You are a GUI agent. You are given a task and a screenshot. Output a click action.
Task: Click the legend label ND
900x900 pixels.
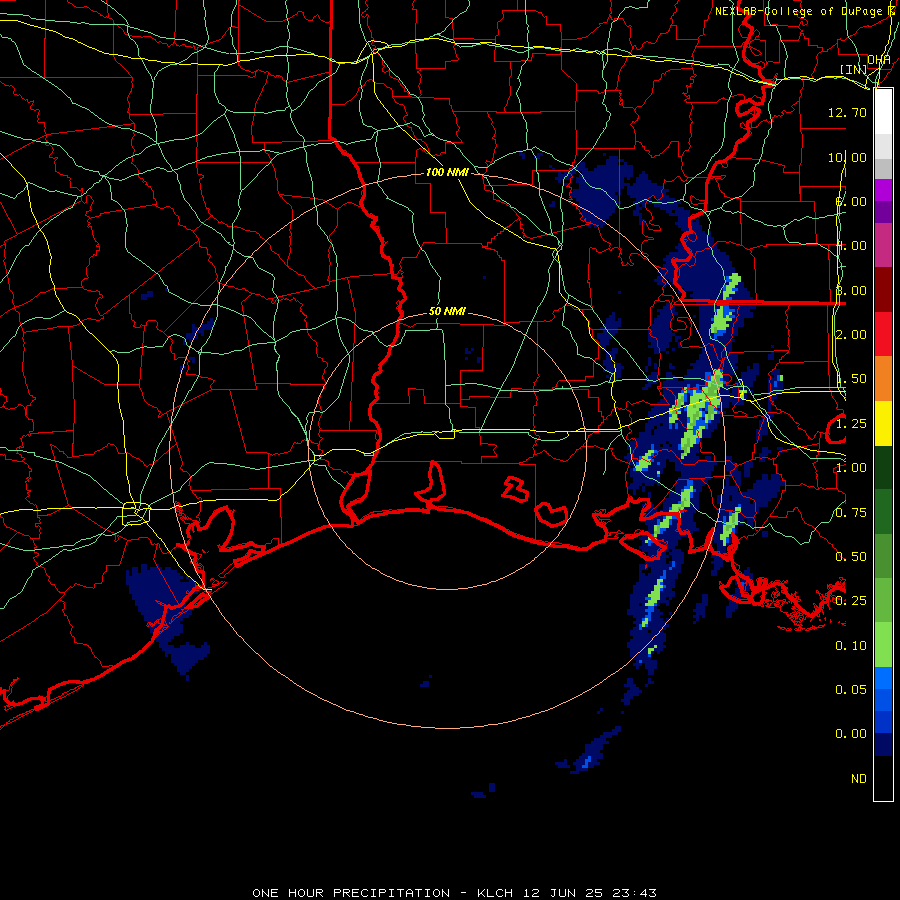tap(859, 779)
